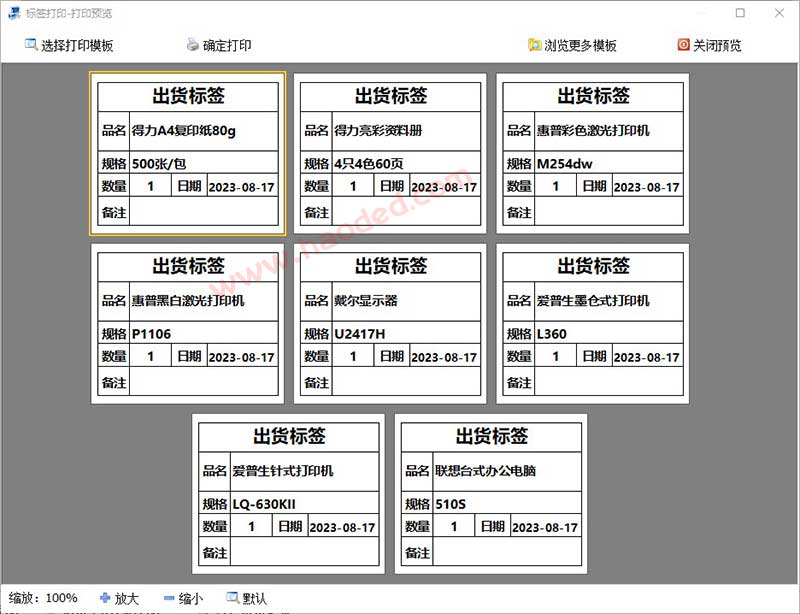Browse more templates via 浏览更多模板
The image size is (800, 614).
click(572, 45)
